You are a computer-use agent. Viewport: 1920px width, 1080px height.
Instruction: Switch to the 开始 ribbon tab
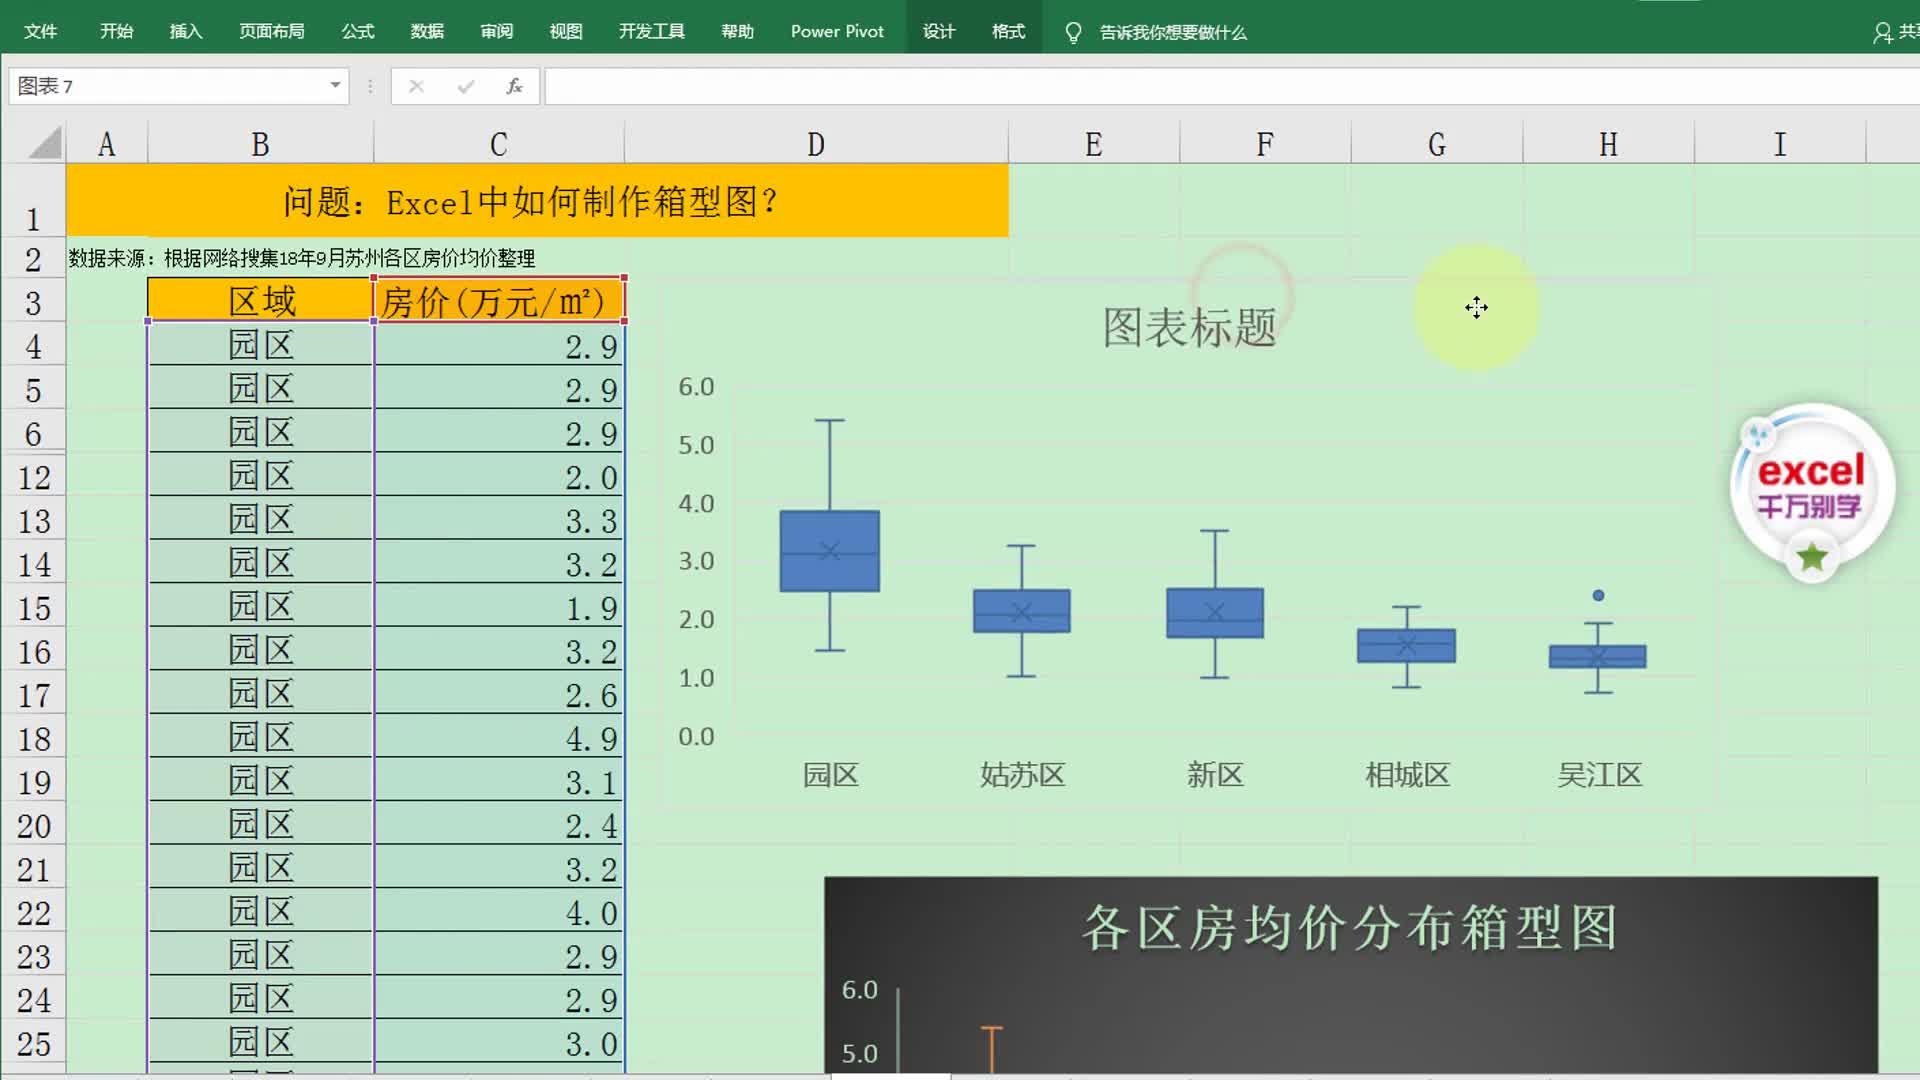click(116, 31)
